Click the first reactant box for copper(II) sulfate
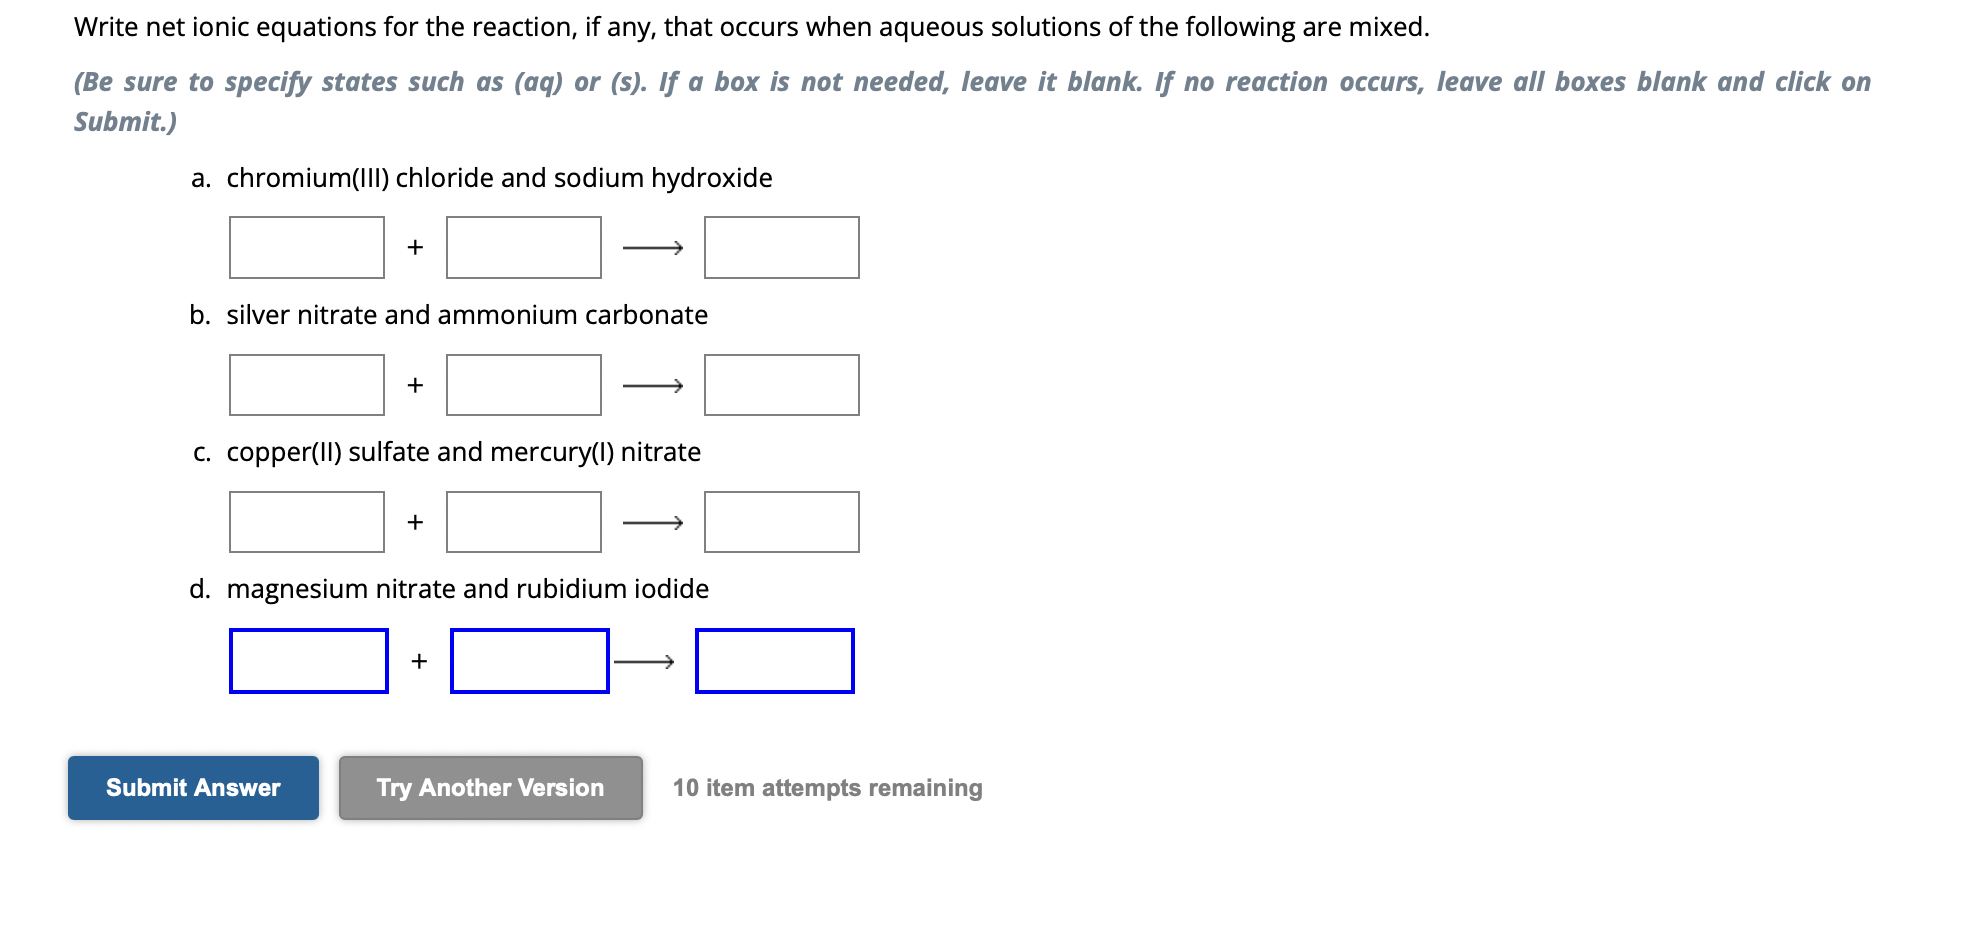This screenshot has height=932, width=1966. pyautogui.click(x=307, y=521)
